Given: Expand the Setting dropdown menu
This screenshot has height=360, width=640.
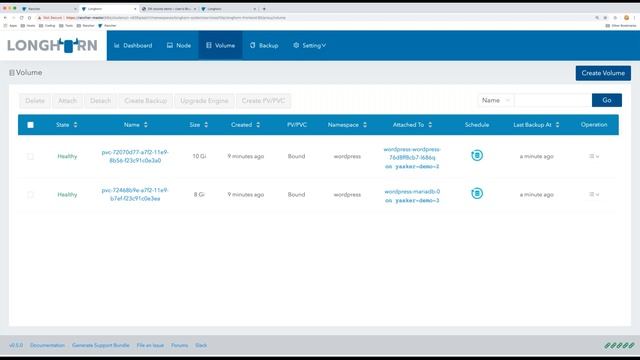Looking at the screenshot, I should click(309, 45).
